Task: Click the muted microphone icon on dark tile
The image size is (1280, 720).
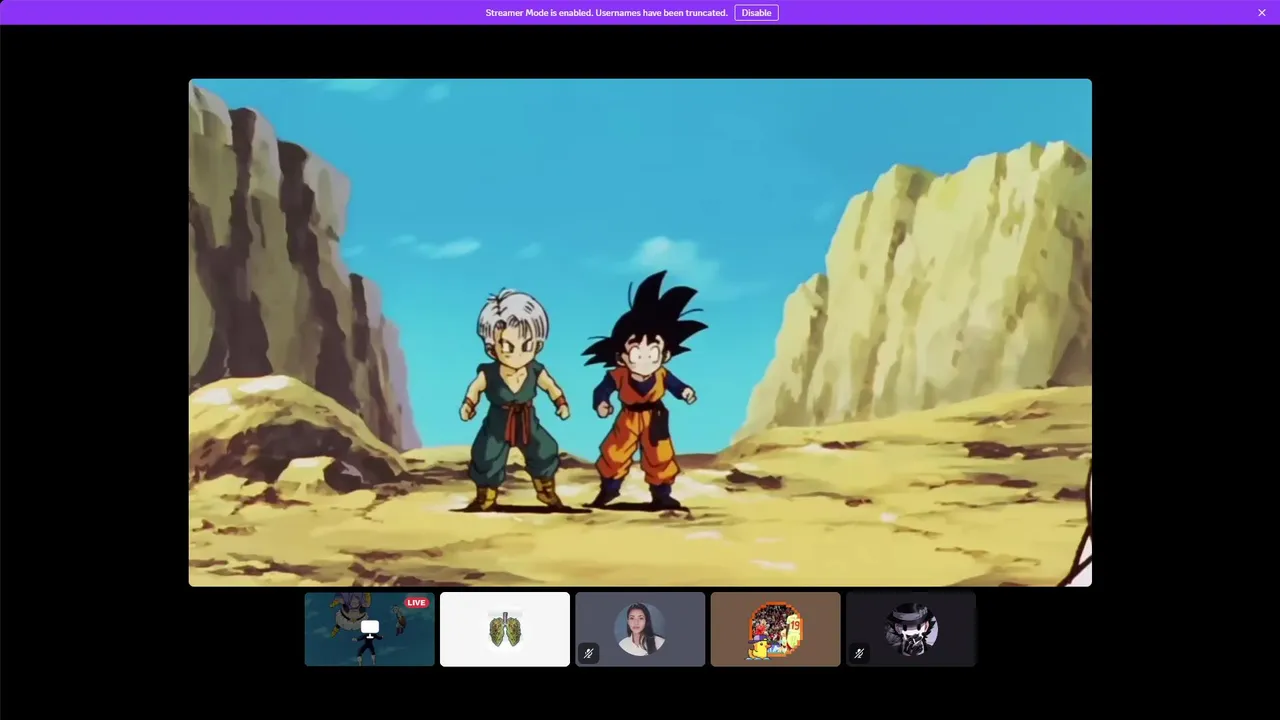Action: pos(858,653)
